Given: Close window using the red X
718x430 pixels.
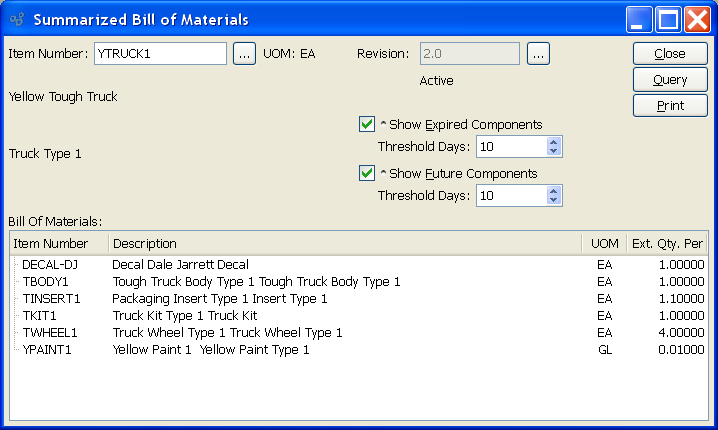Looking at the screenshot, I should click(x=696, y=19).
